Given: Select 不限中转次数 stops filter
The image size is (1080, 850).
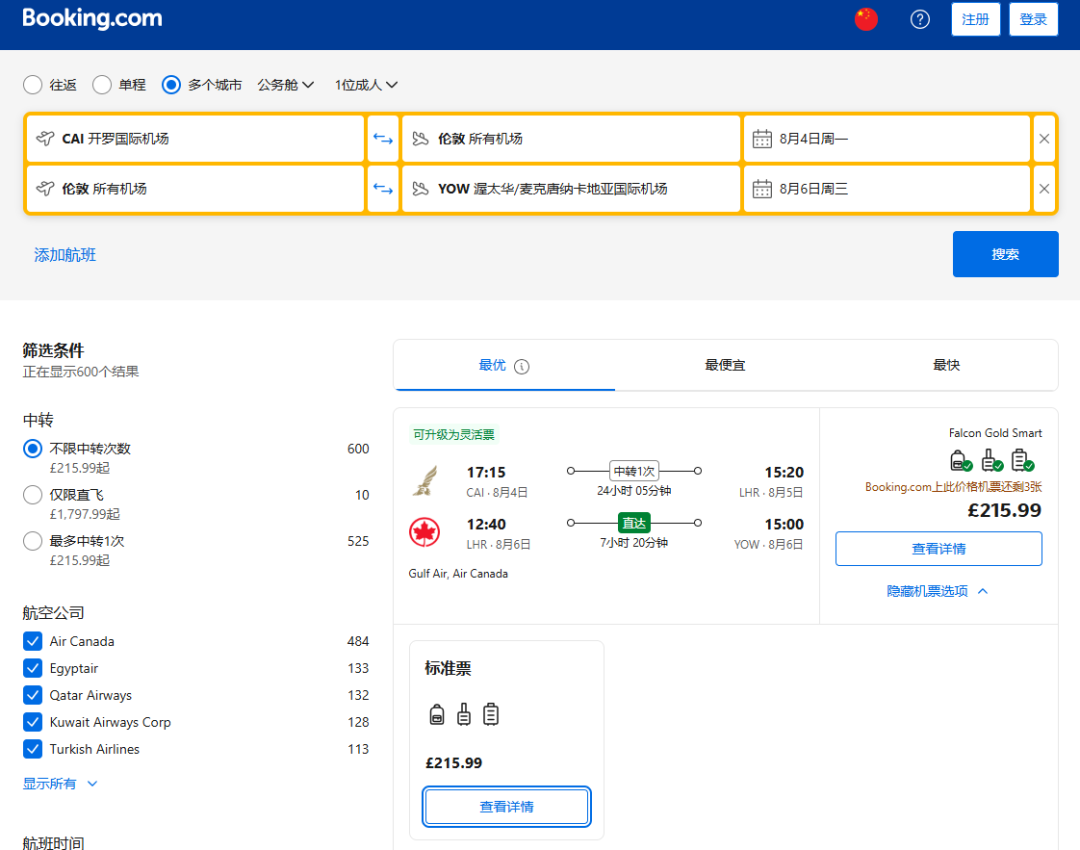Looking at the screenshot, I should [32, 449].
